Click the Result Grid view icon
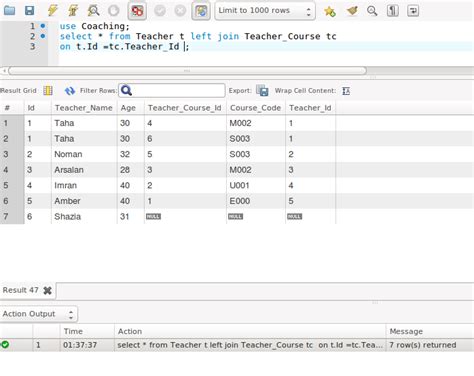Screen dimensions: 474x376 [48, 90]
